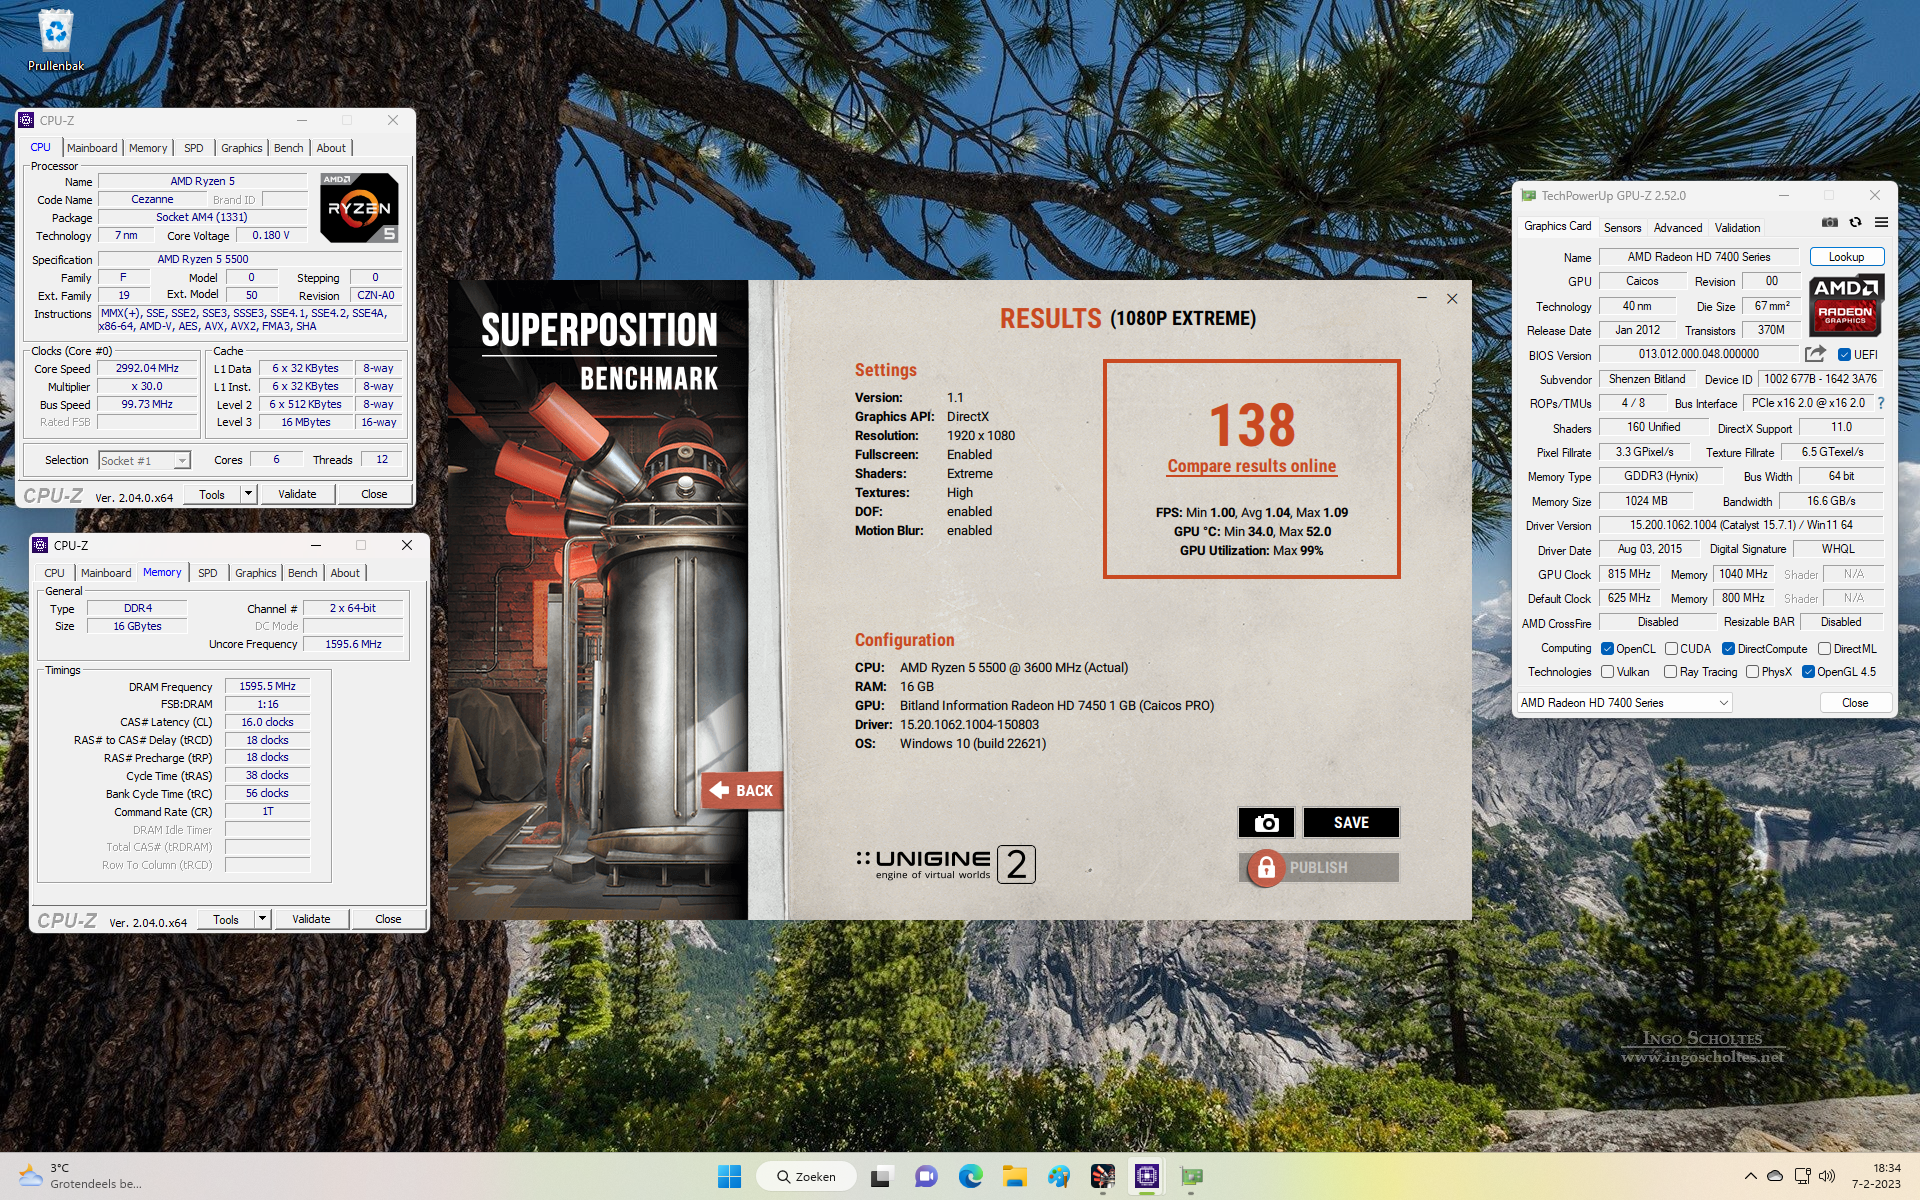Click the BACK button in Superposition
Screen dimensions: 1920x1200
point(742,791)
